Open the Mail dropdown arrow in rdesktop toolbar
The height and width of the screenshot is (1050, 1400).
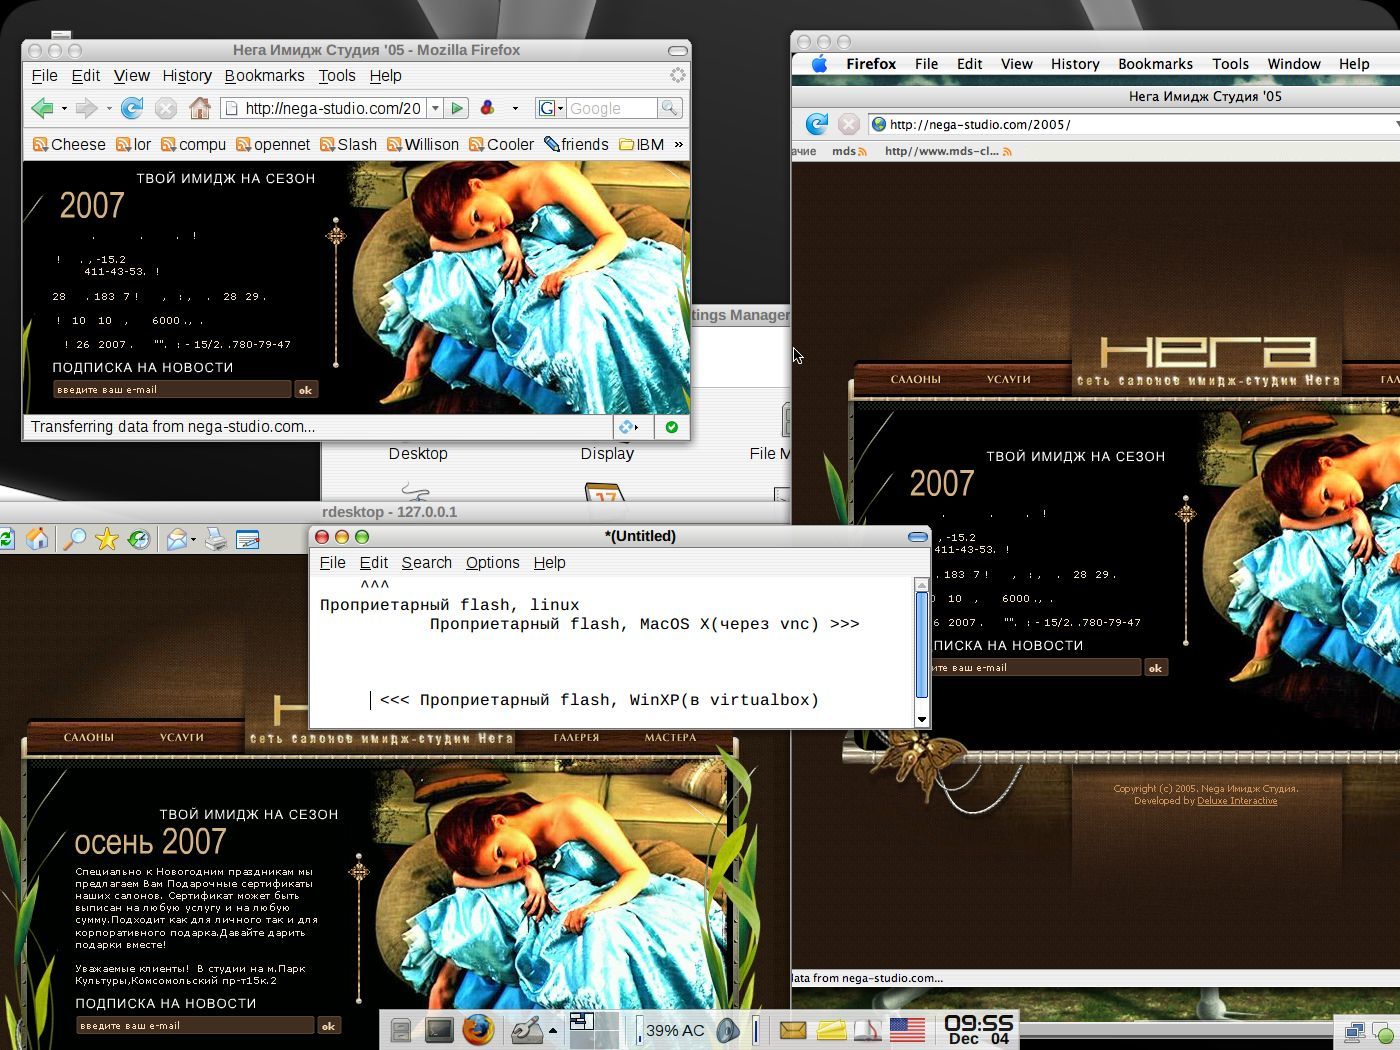pos(193,540)
